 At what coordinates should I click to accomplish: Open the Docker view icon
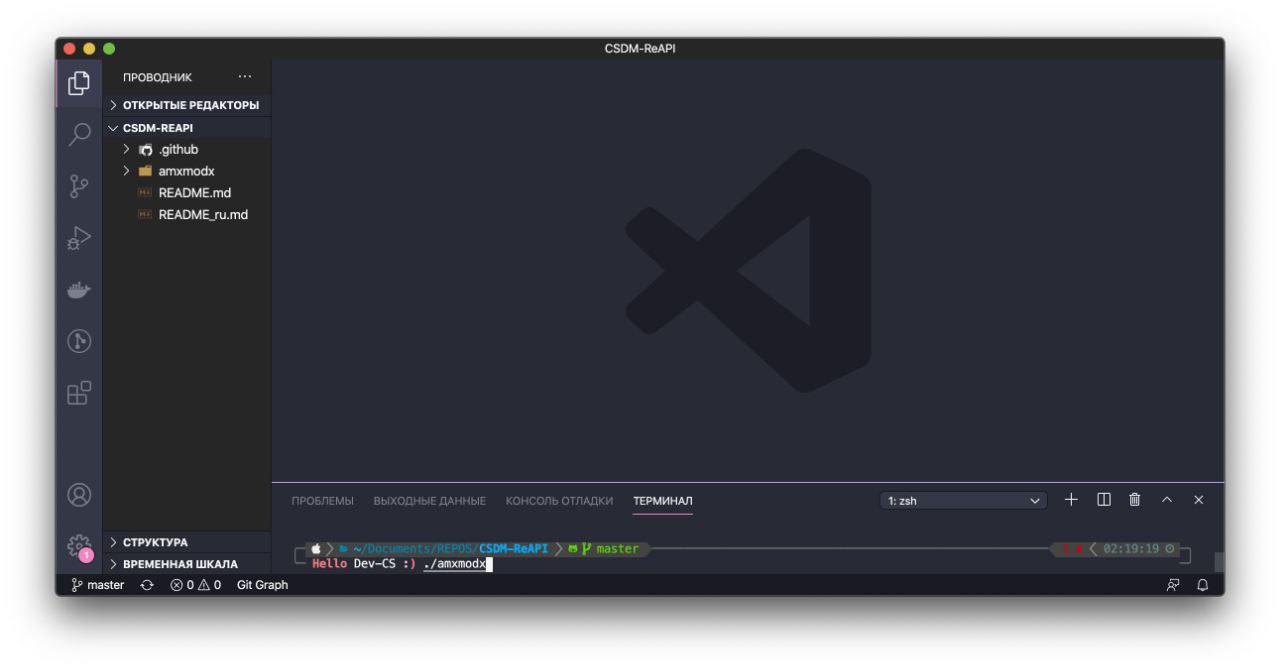(x=79, y=290)
